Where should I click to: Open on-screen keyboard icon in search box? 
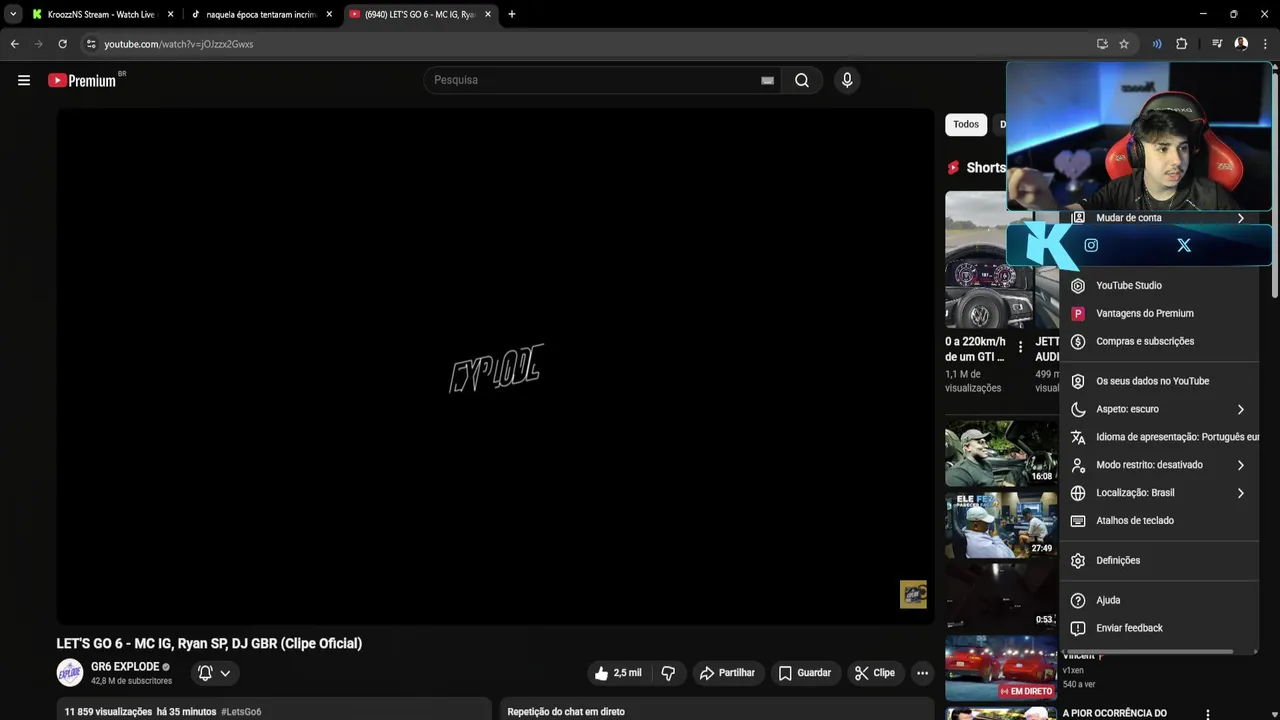point(767,80)
